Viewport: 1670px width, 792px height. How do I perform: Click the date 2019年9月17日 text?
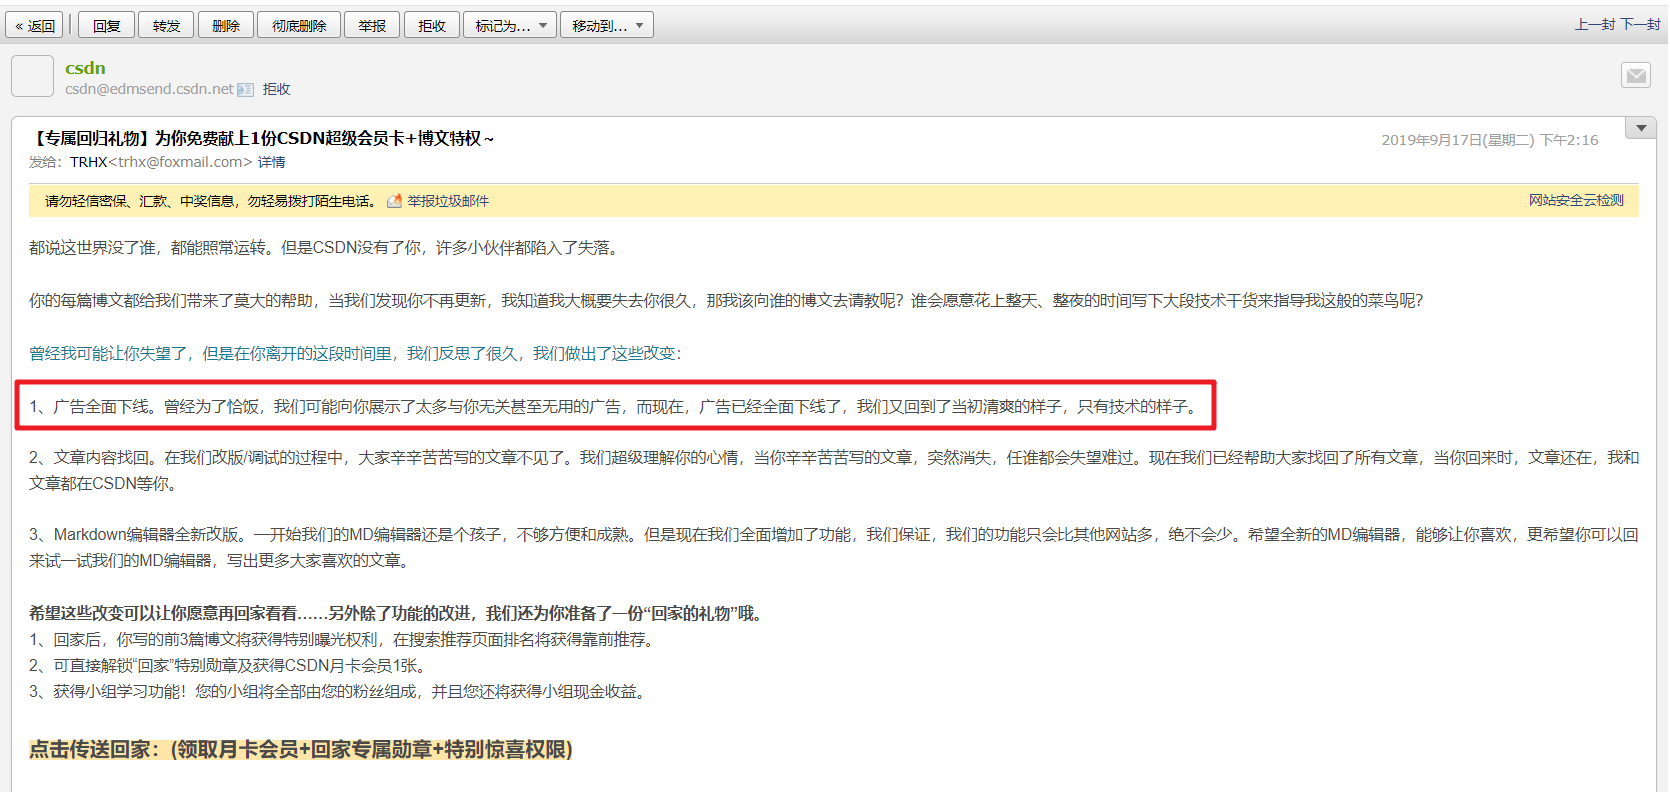1490,140
